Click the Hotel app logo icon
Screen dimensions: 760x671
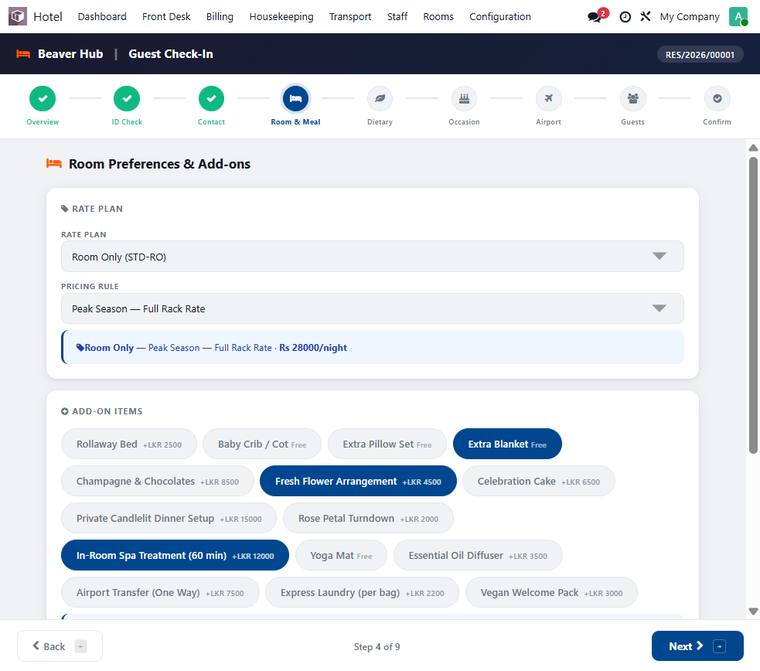(18, 16)
